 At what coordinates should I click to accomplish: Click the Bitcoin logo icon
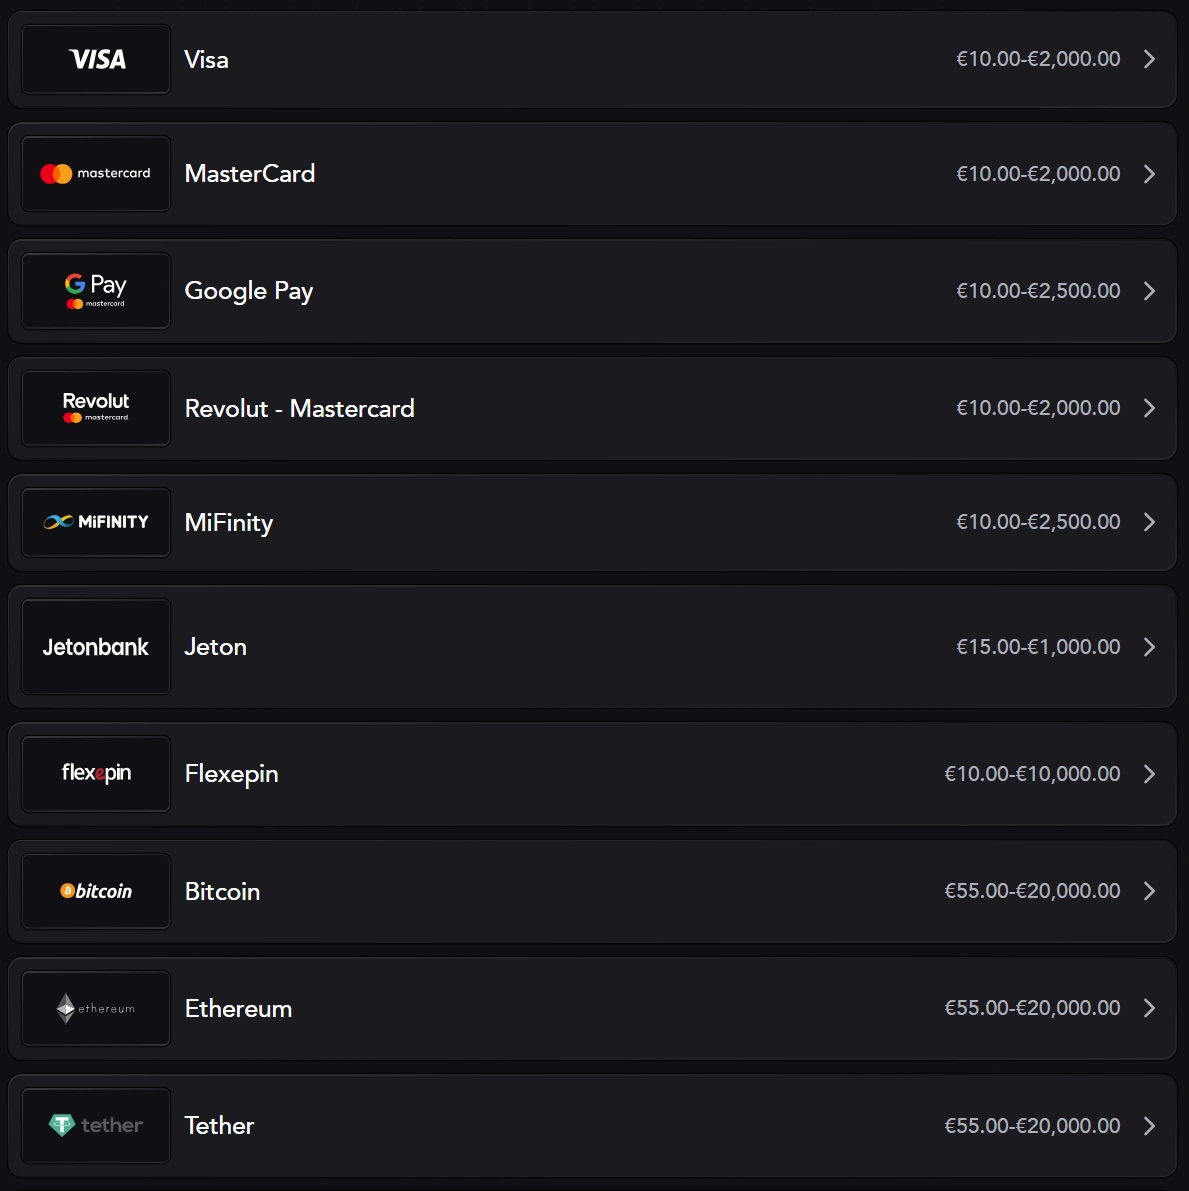coord(96,891)
